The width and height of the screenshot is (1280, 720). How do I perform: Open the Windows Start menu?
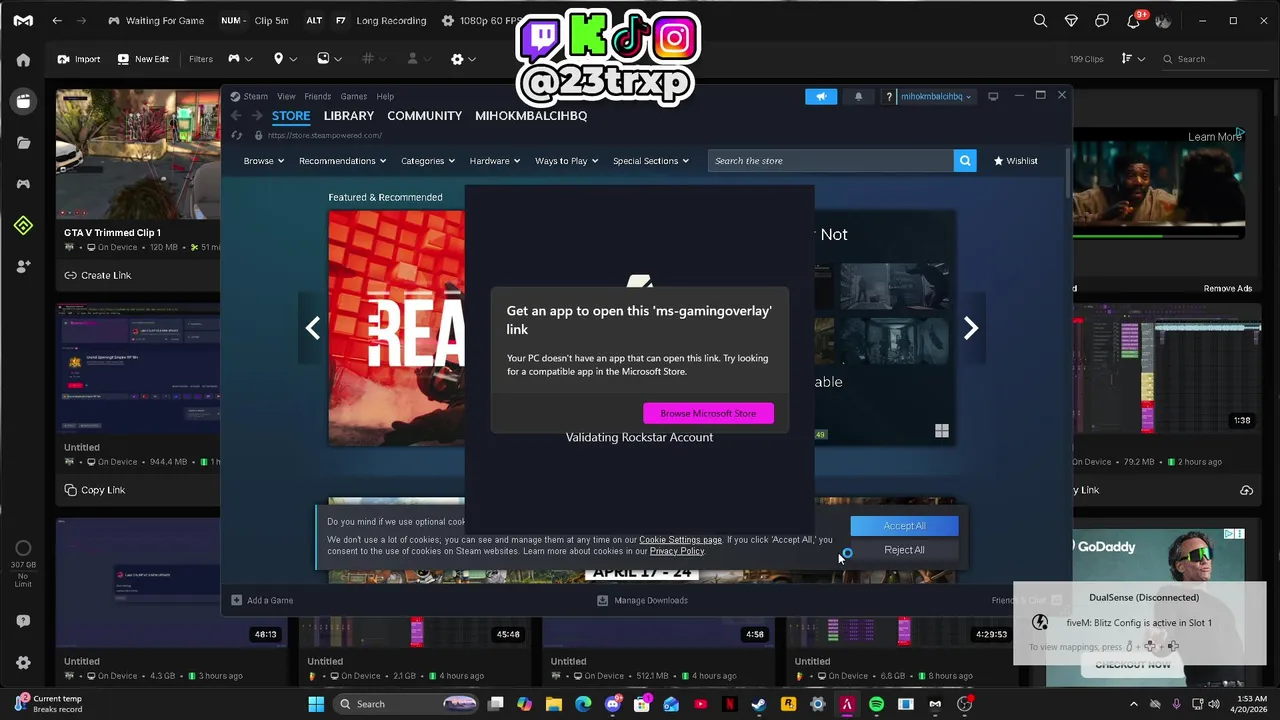[x=316, y=704]
